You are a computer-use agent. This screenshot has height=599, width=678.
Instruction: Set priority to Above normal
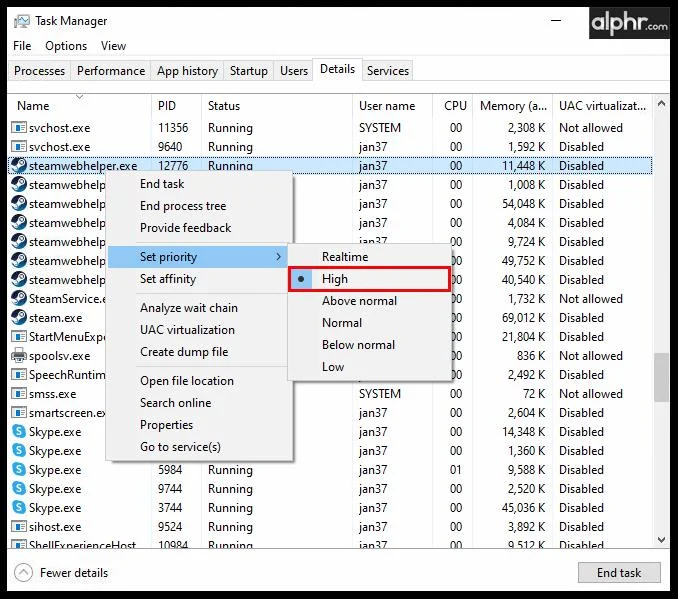click(x=369, y=301)
